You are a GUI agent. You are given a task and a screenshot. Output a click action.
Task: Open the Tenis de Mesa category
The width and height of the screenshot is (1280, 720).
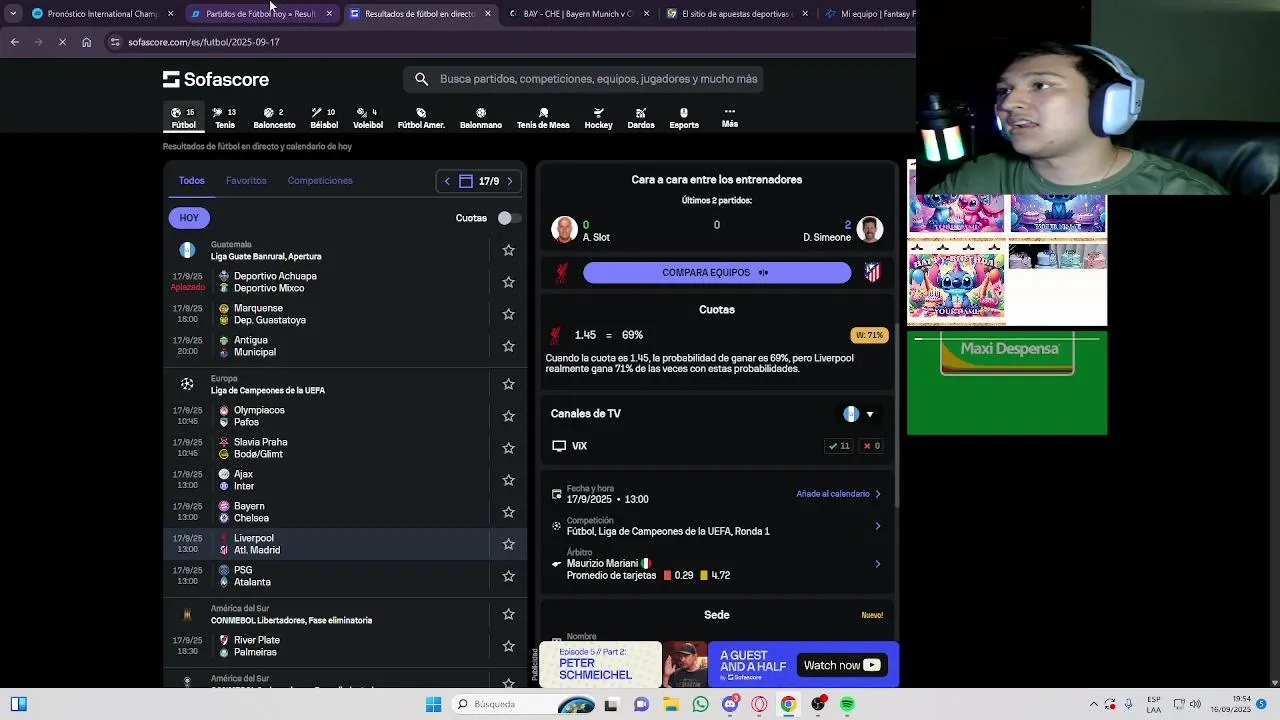(x=543, y=118)
